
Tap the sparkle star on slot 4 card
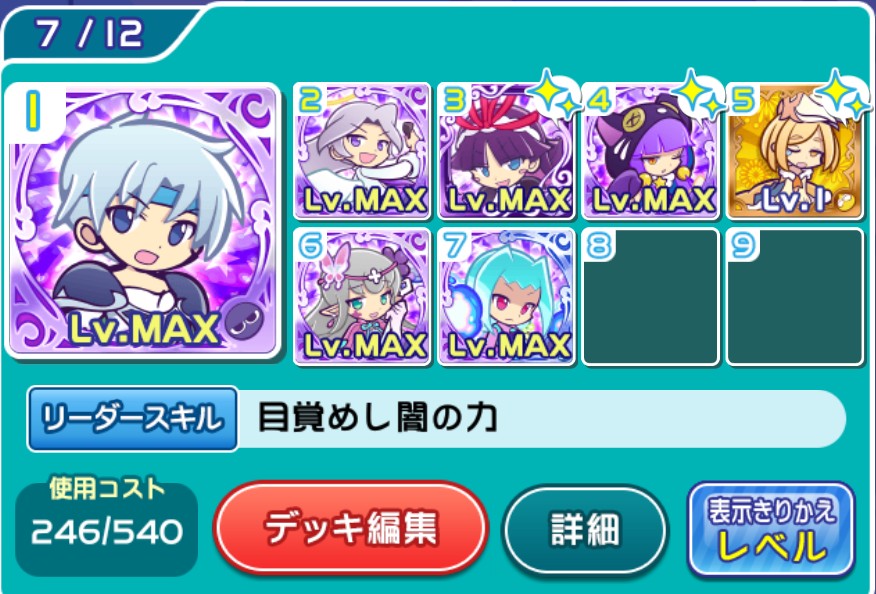pyautogui.click(x=699, y=94)
